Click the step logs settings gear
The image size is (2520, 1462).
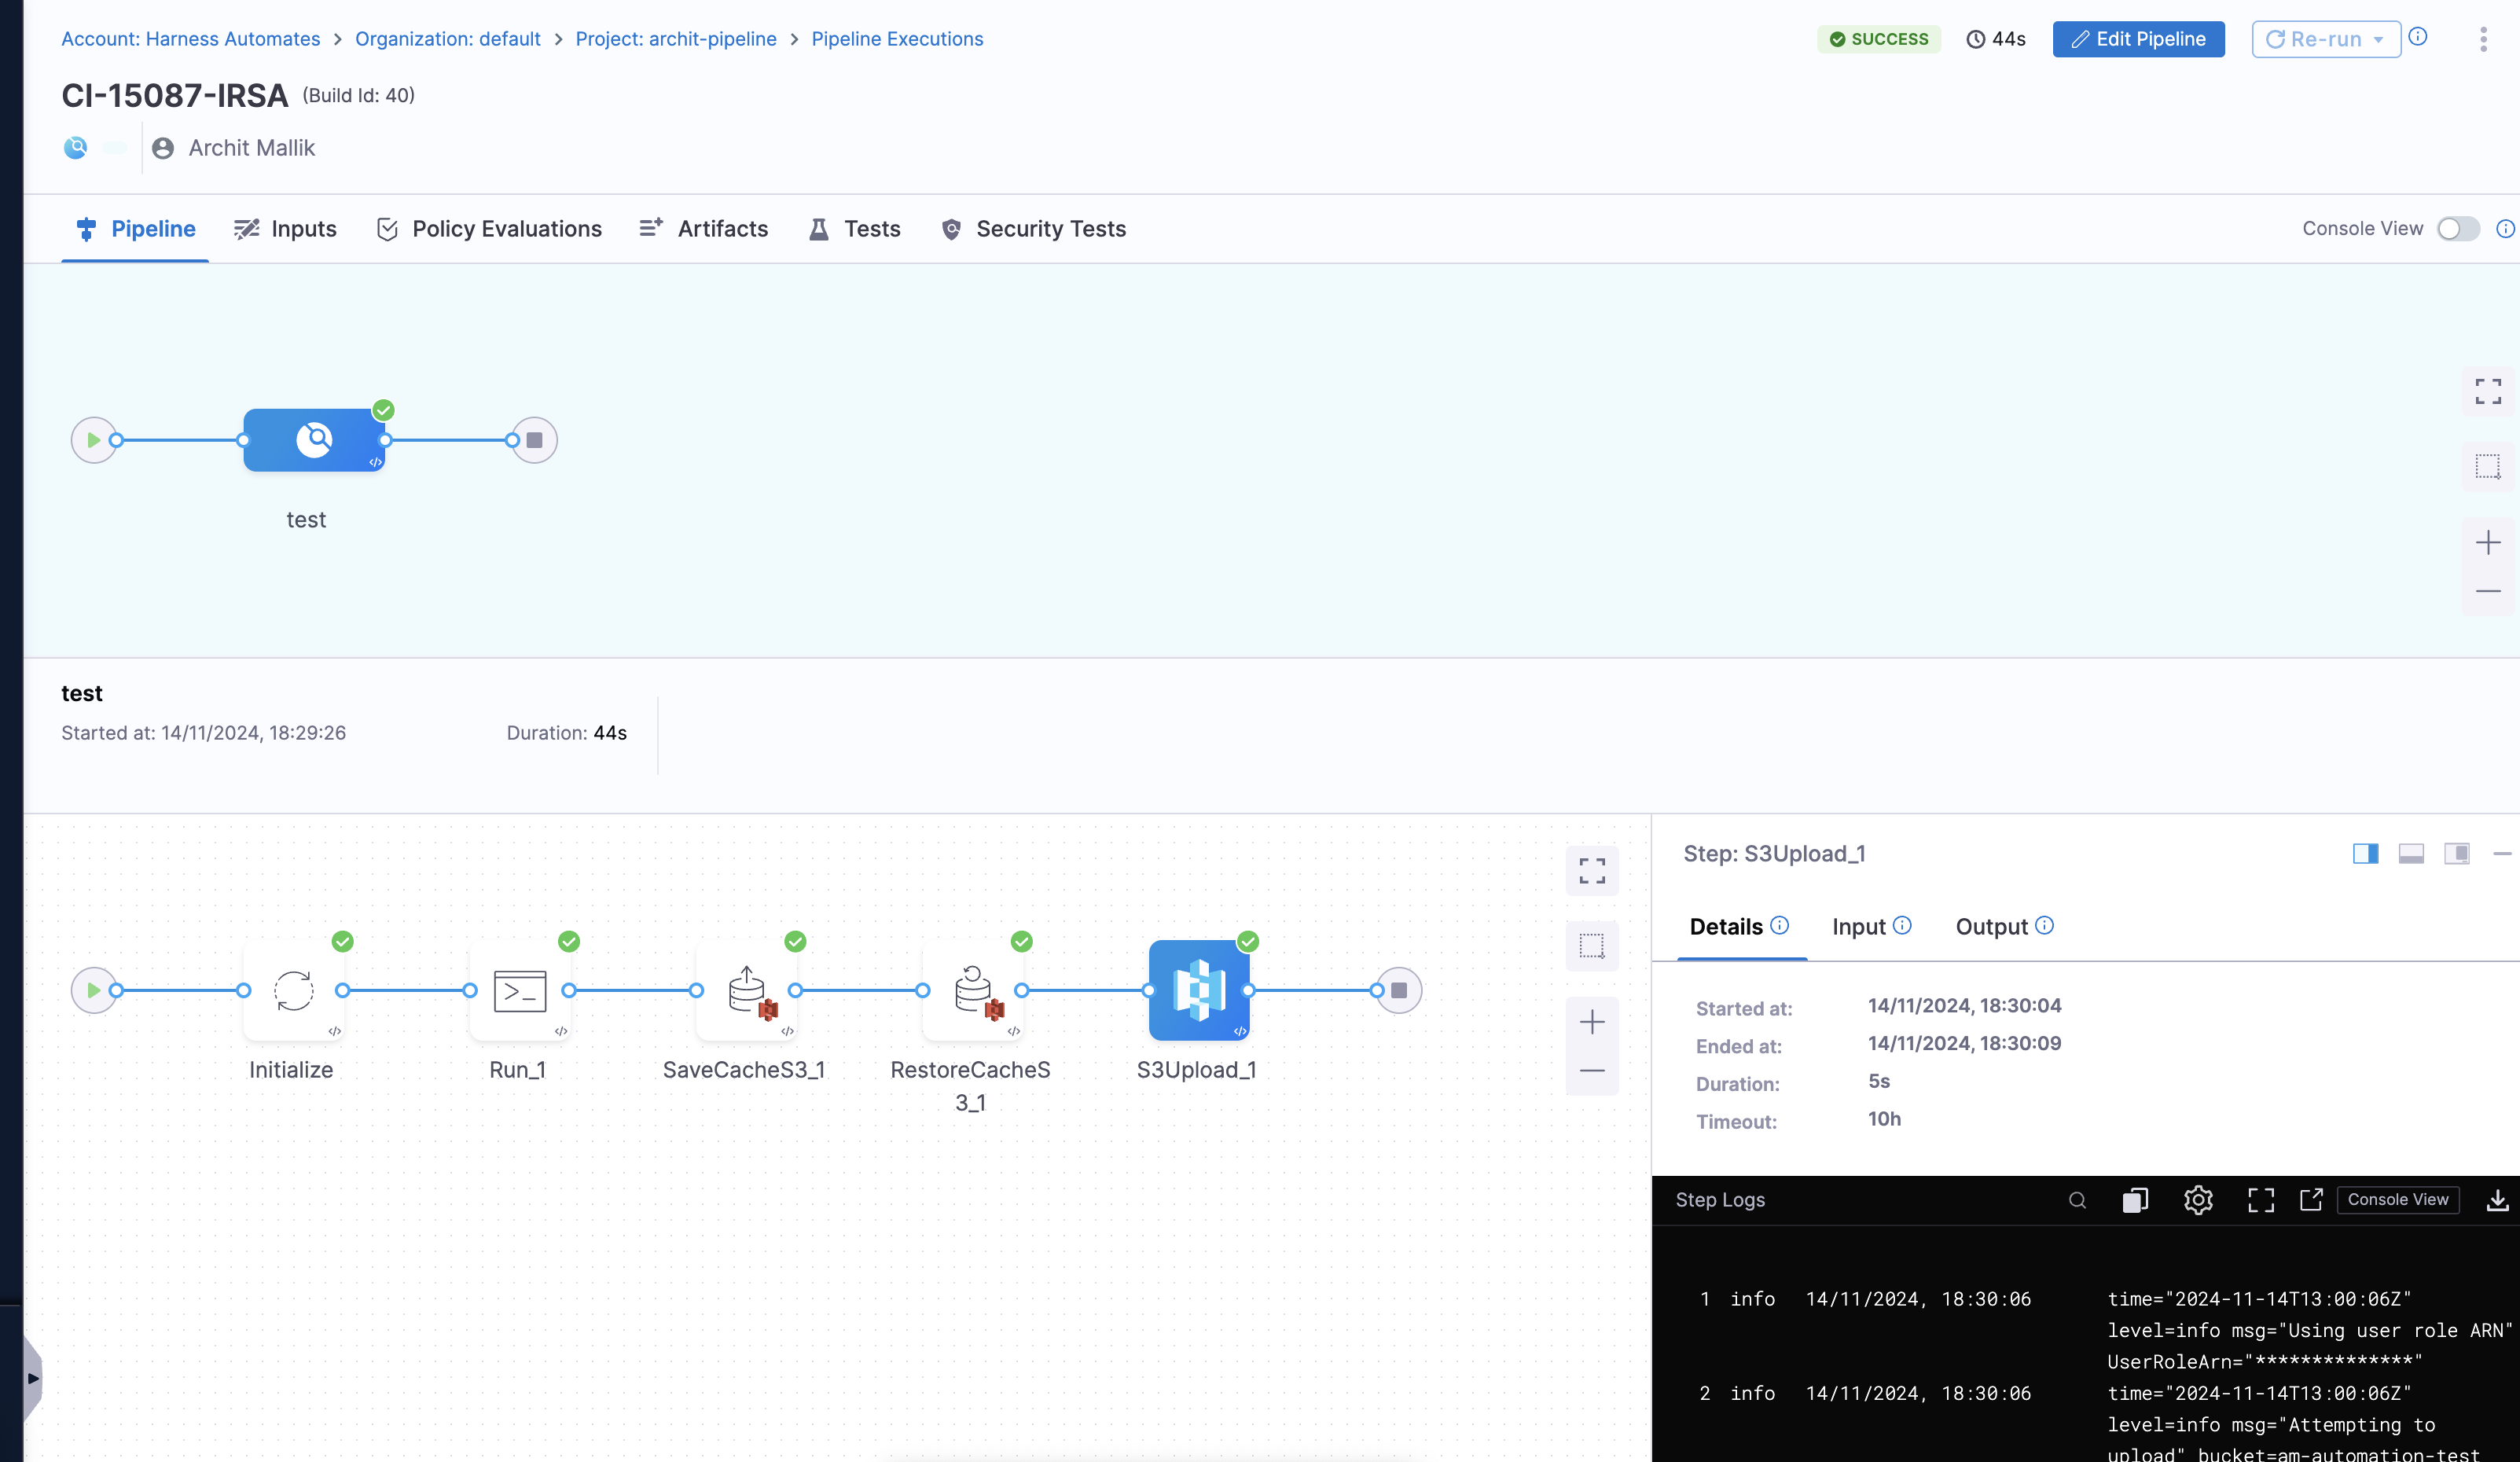click(2197, 1199)
